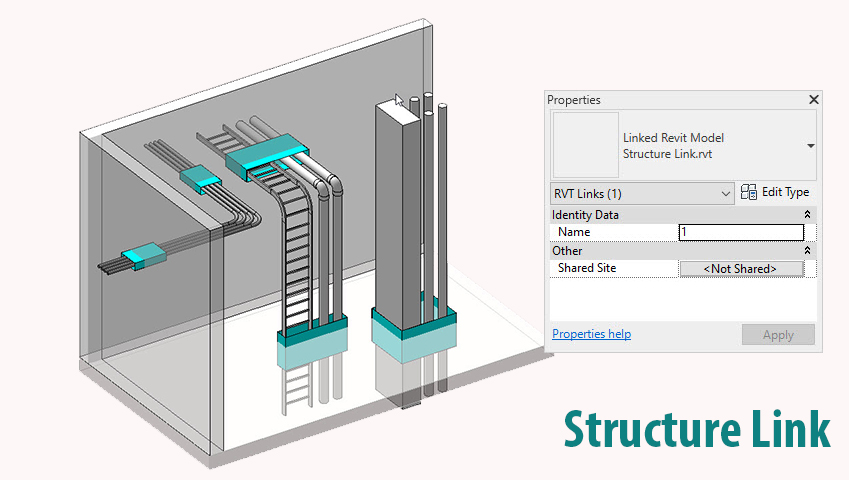
Task: Click the 'Other' group header text
Action: point(567,251)
